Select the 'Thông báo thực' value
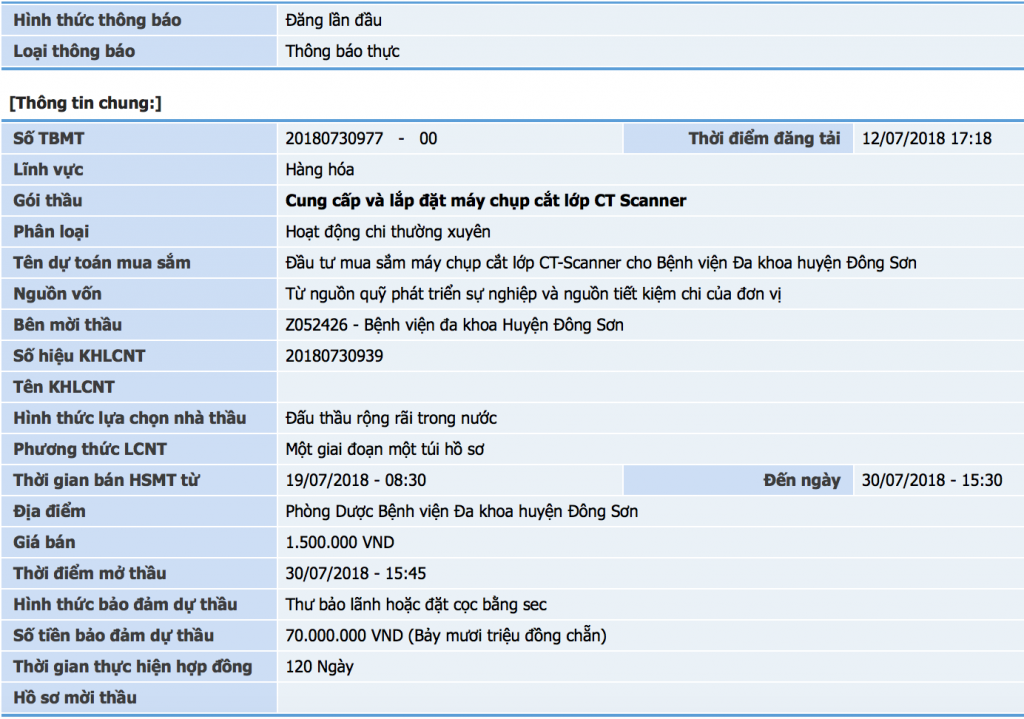1024x719 pixels. 342,52
